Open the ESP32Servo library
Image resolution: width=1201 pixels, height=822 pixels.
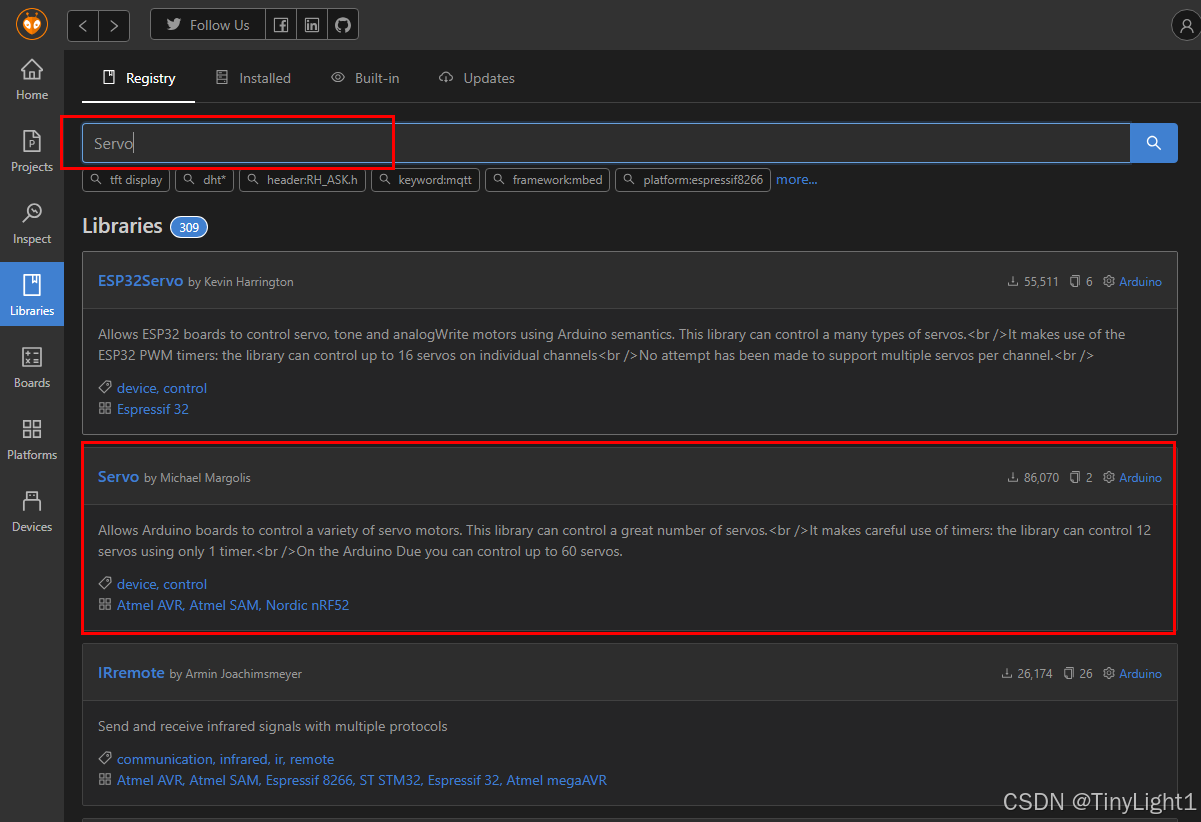pyautogui.click(x=140, y=281)
